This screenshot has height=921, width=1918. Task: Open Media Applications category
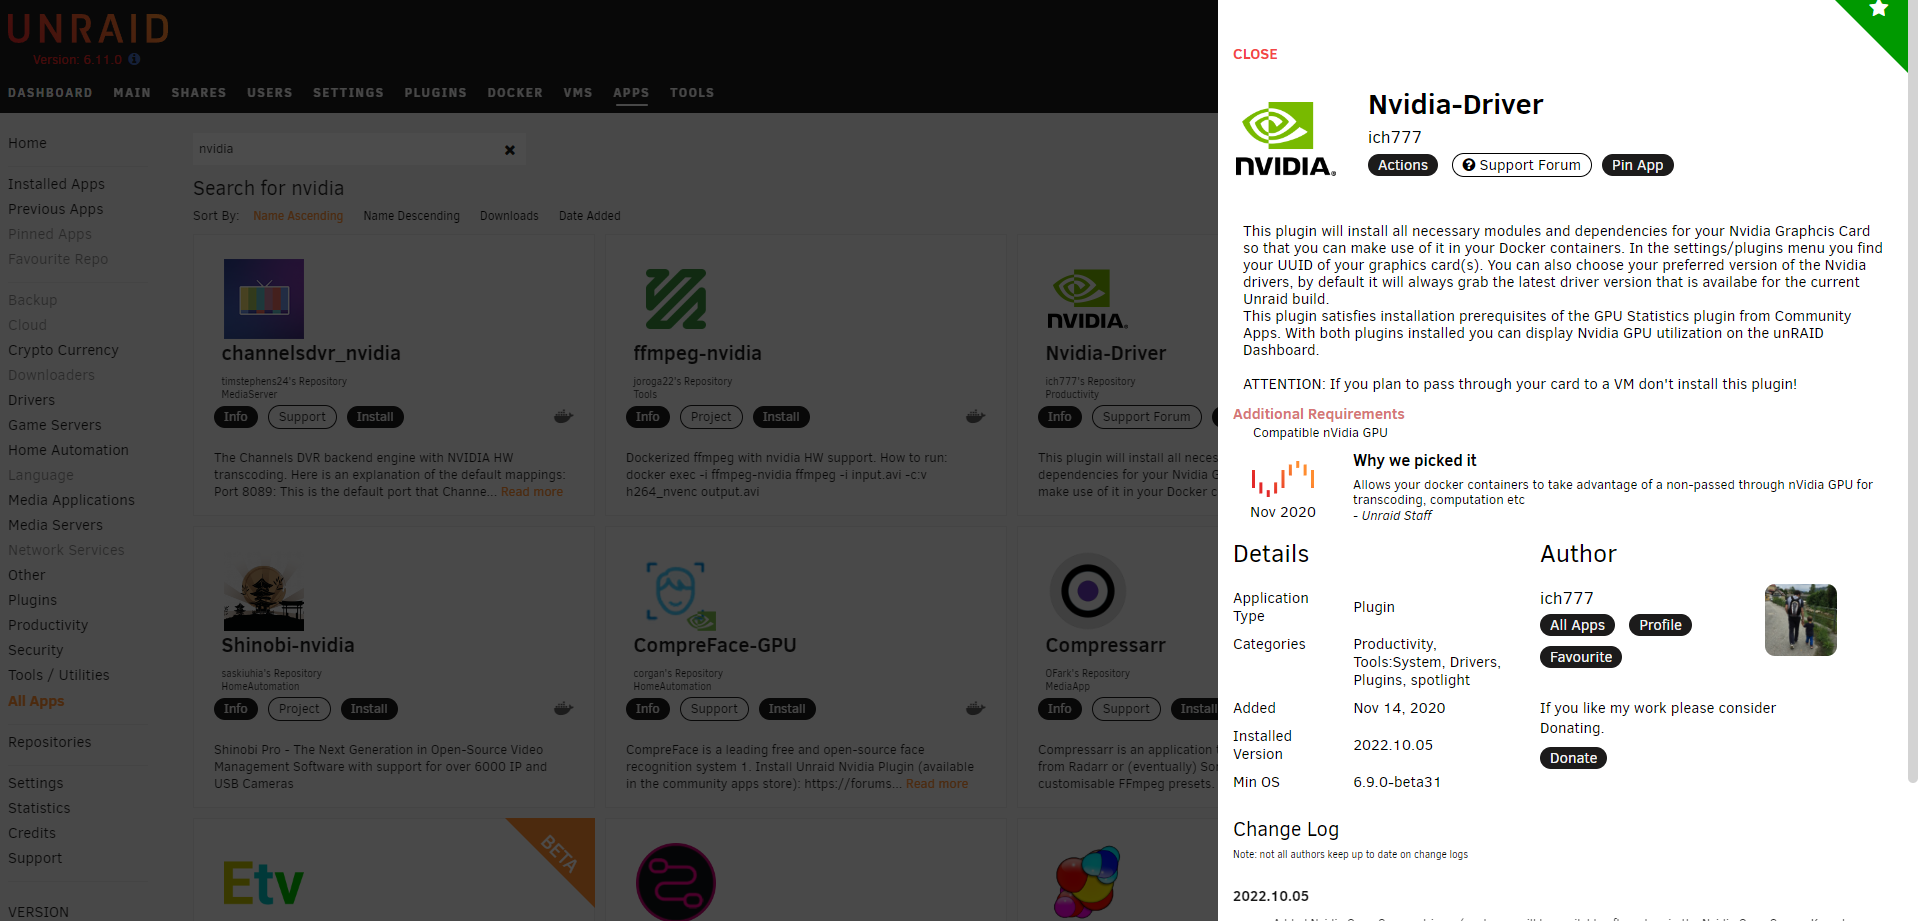click(x=71, y=500)
